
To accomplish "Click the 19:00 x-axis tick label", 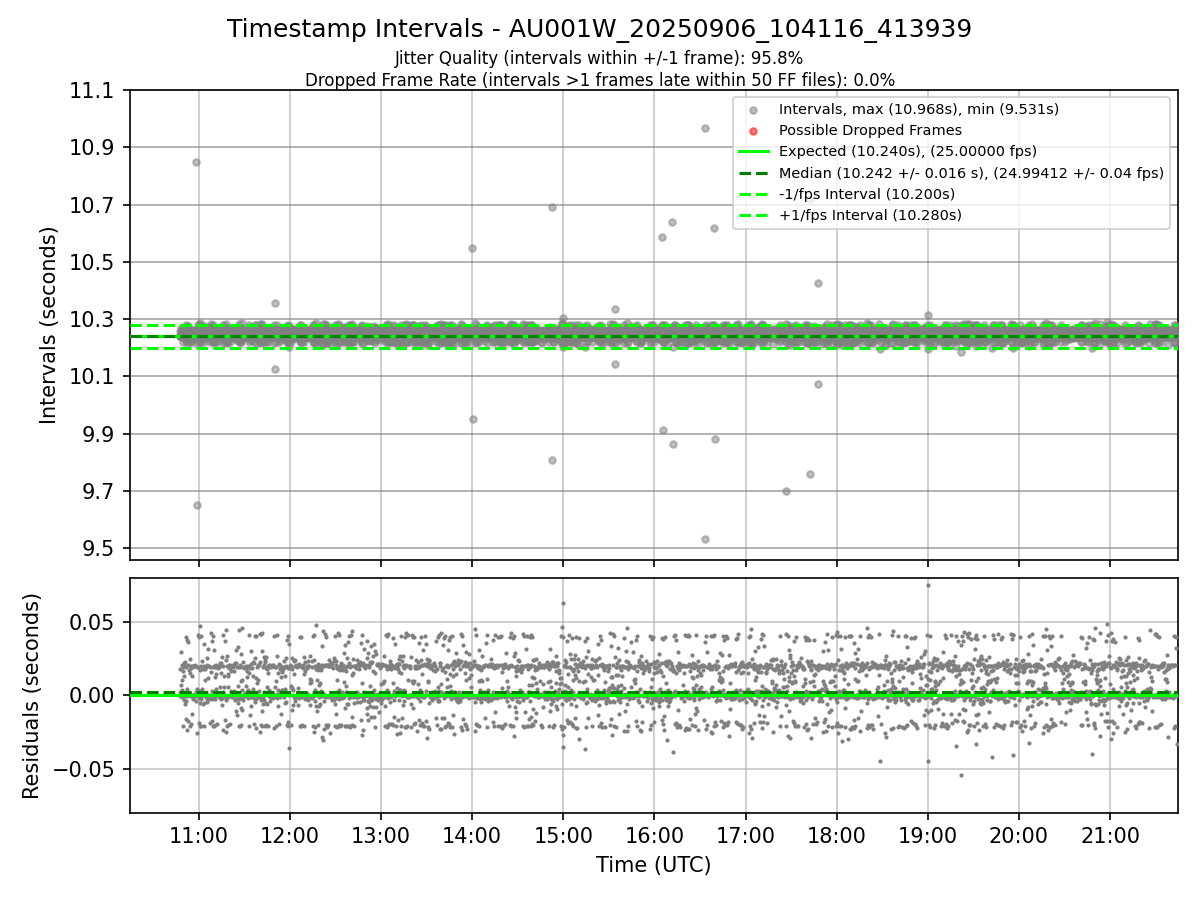I will (927, 834).
